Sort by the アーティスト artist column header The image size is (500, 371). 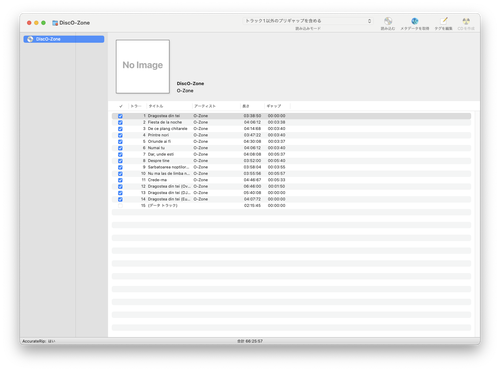tap(216, 106)
